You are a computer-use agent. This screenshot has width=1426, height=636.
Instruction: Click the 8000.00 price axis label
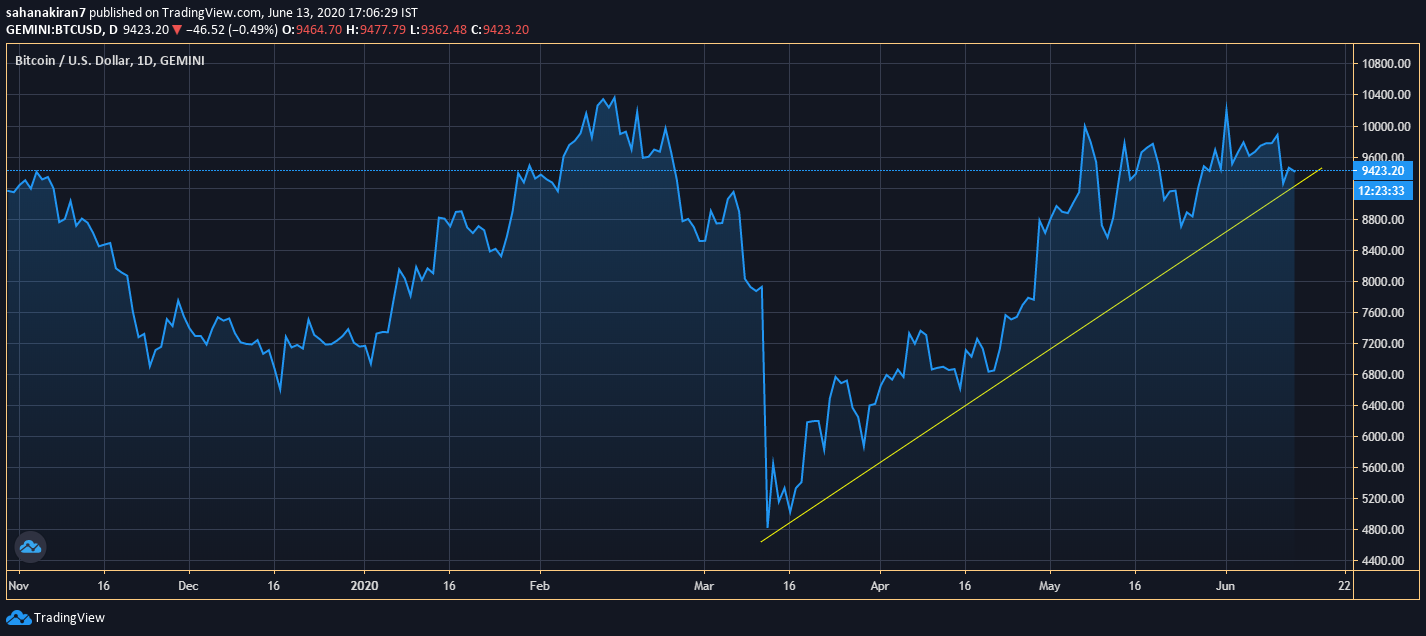tap(1384, 281)
